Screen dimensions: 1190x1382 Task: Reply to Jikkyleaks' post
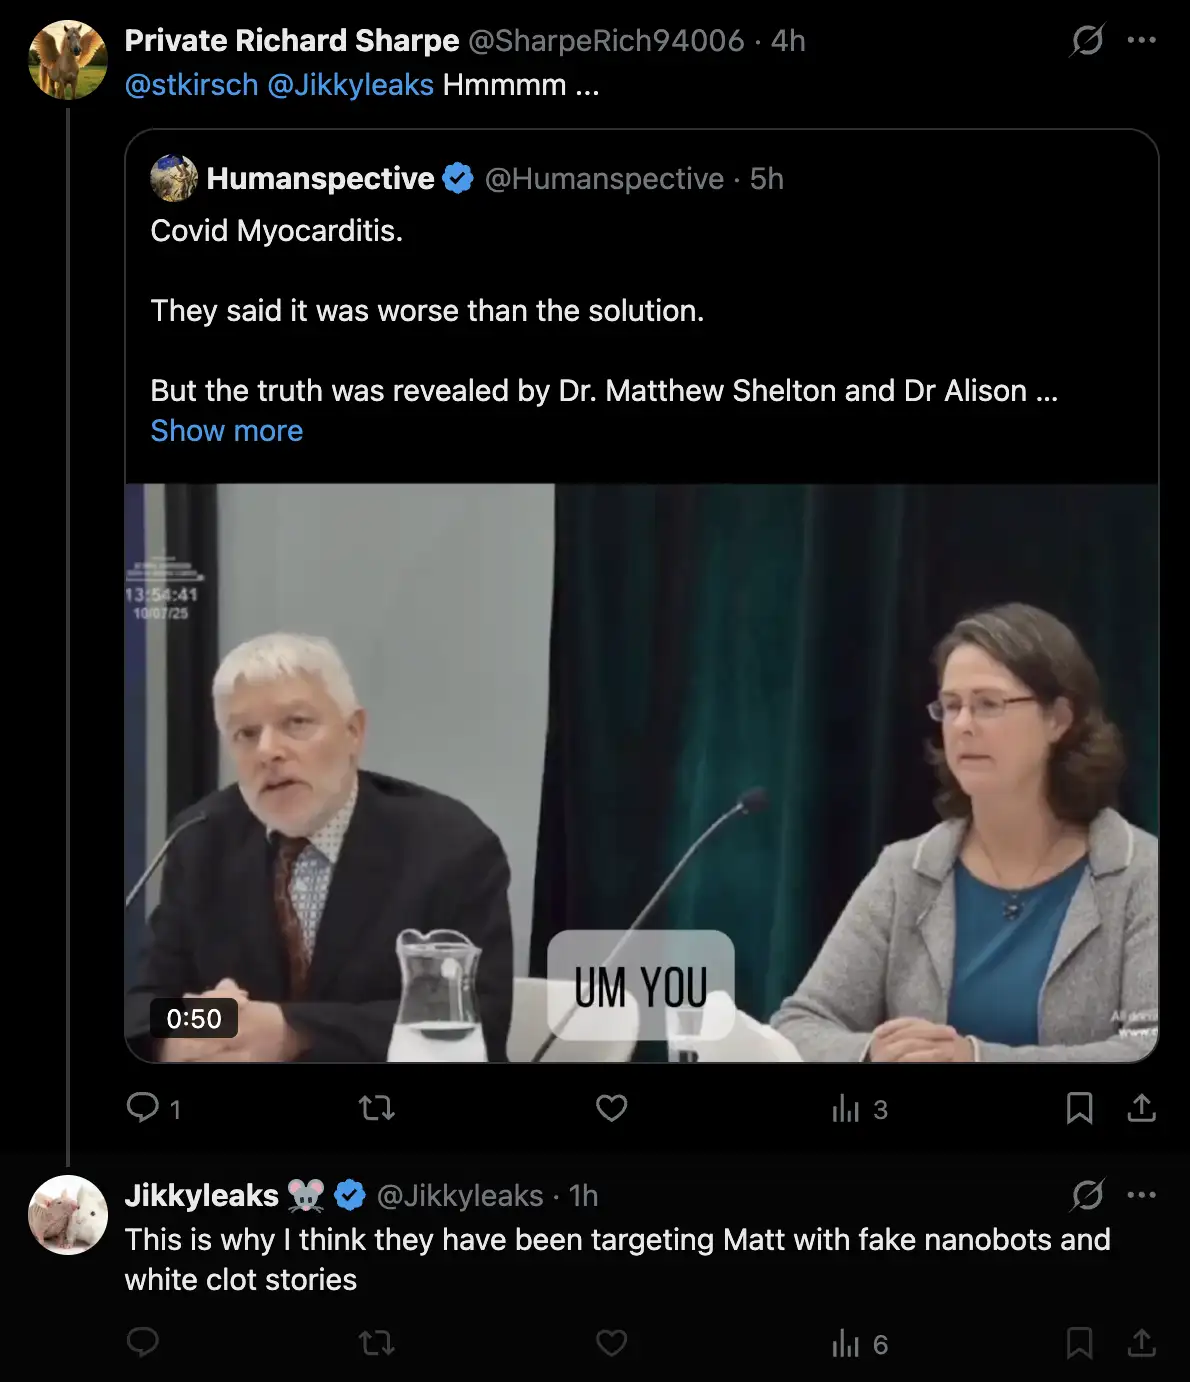[x=143, y=1343]
